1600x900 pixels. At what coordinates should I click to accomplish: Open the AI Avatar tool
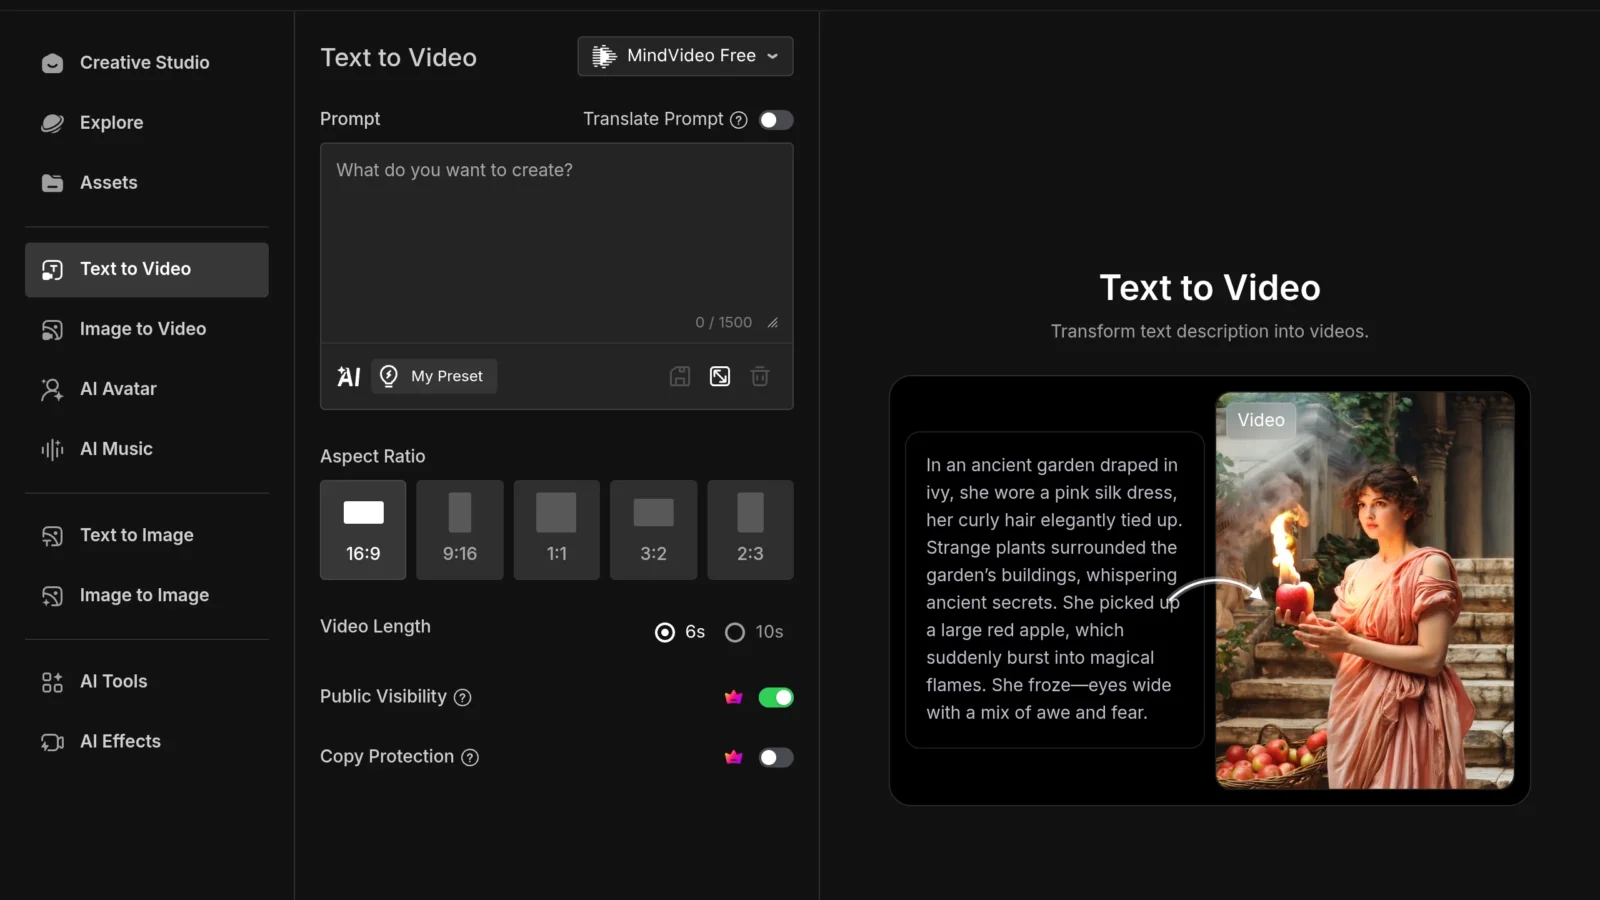[146, 389]
